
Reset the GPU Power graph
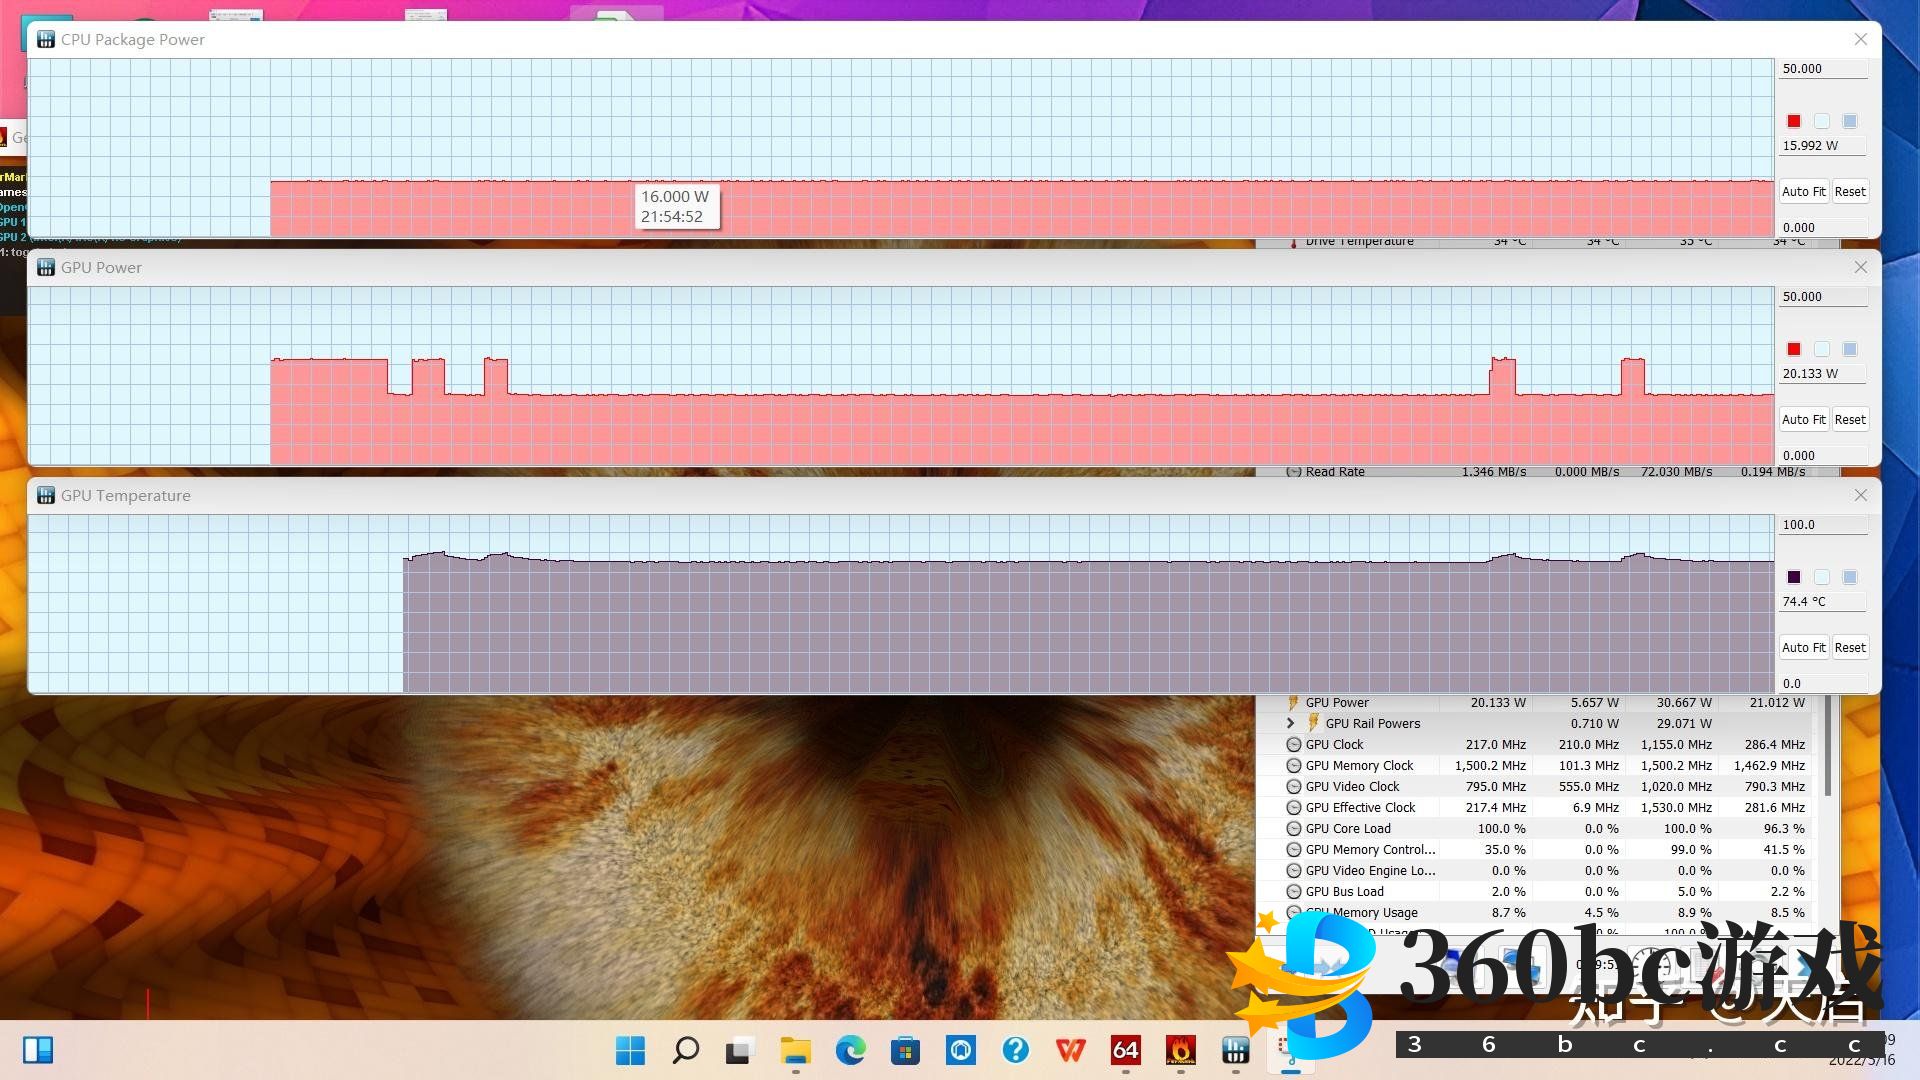point(1849,420)
